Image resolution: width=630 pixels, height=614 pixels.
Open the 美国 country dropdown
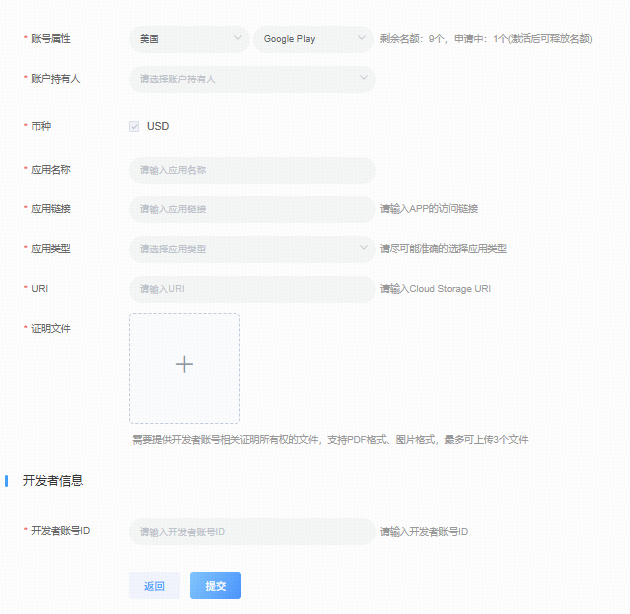click(188, 39)
